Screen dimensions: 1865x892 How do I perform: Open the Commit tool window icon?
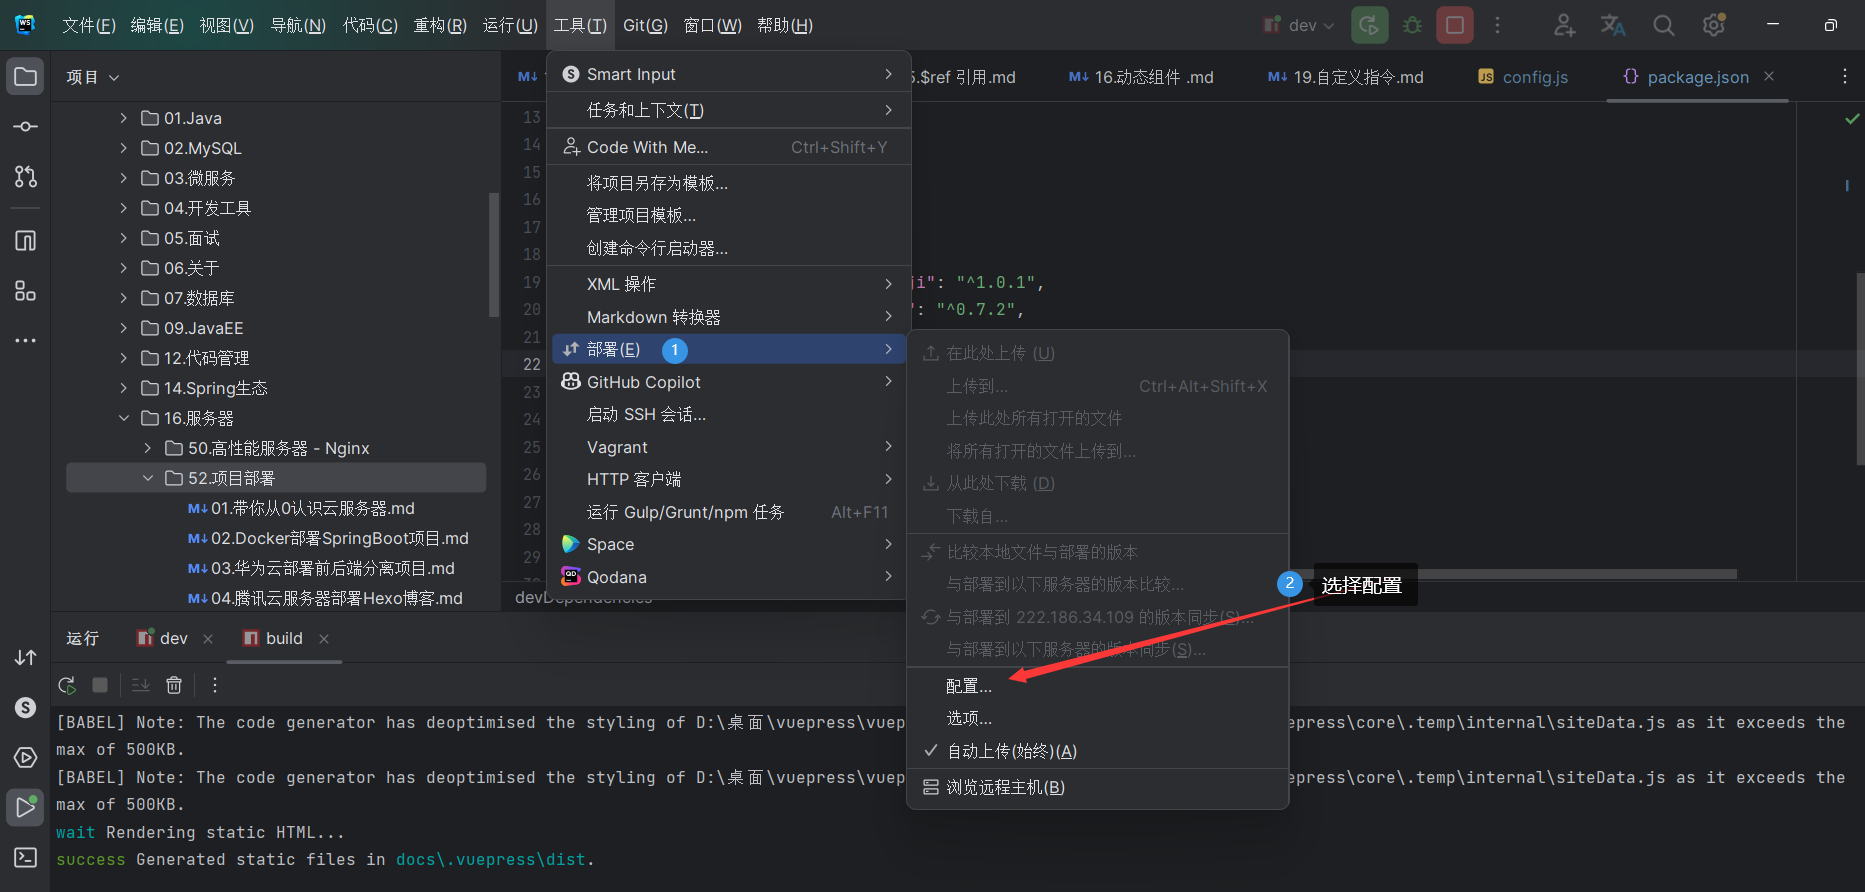click(x=26, y=127)
